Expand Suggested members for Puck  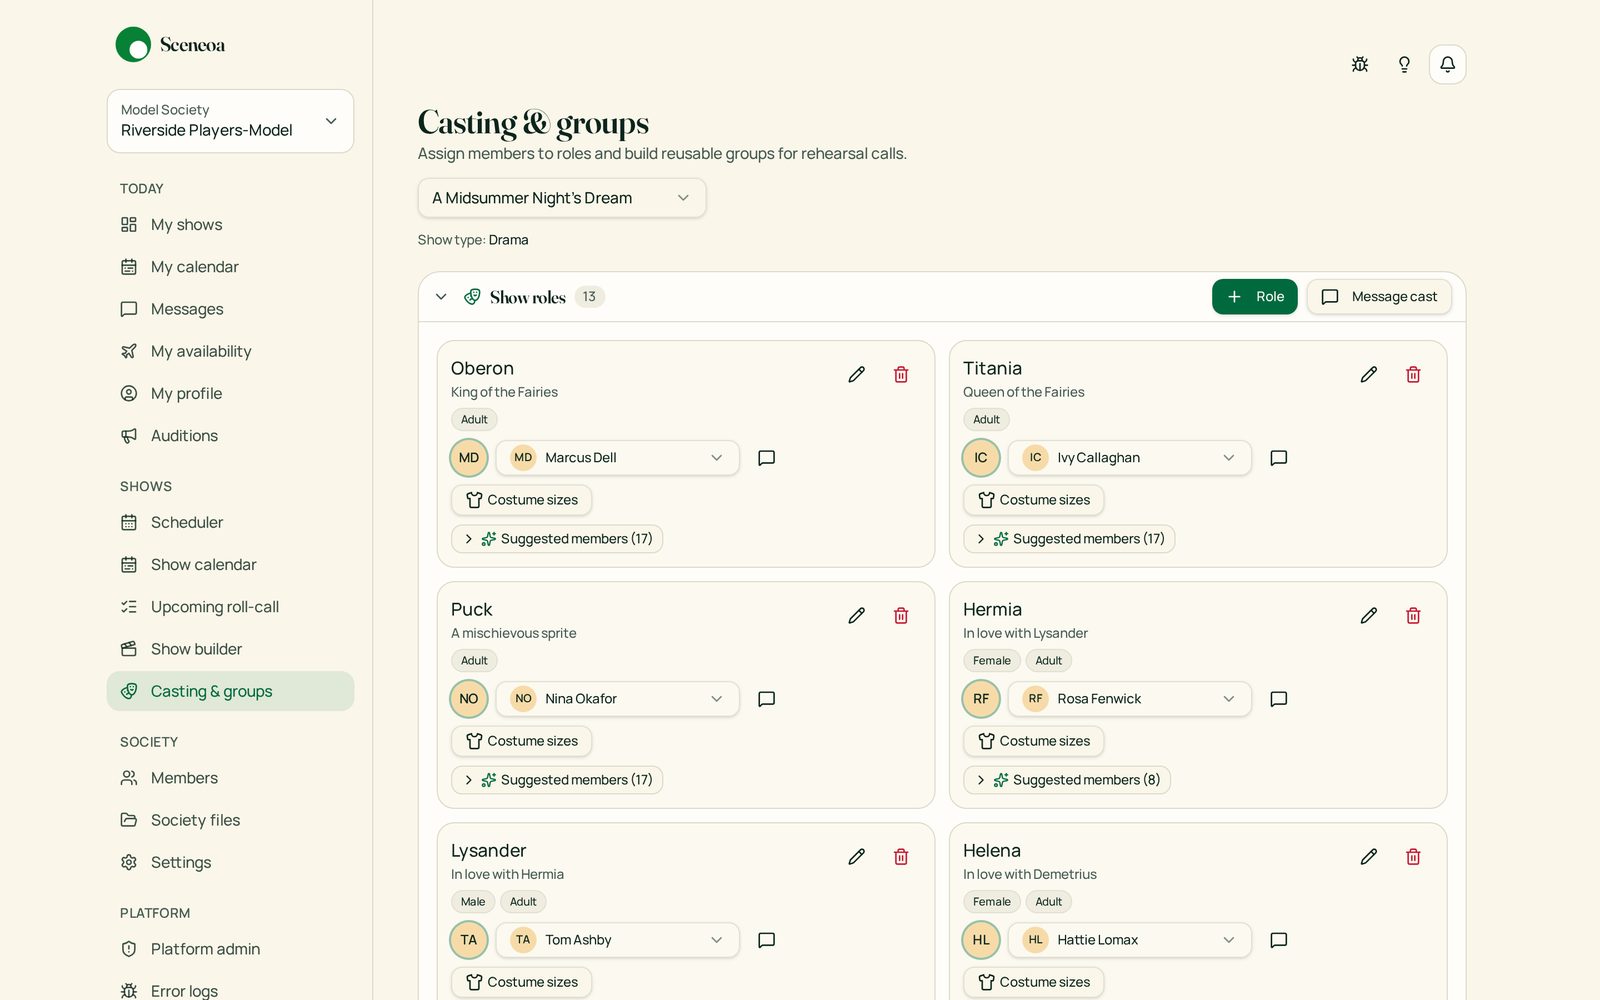point(557,780)
